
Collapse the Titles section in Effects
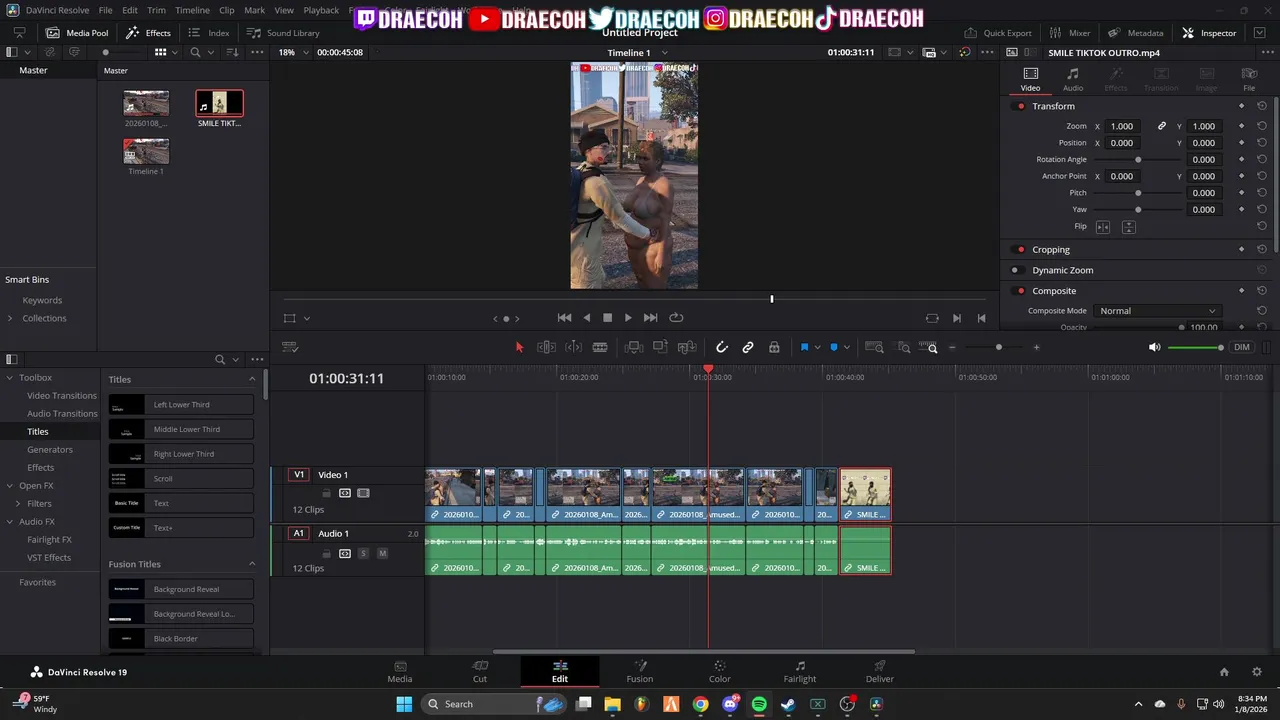[x=252, y=379]
